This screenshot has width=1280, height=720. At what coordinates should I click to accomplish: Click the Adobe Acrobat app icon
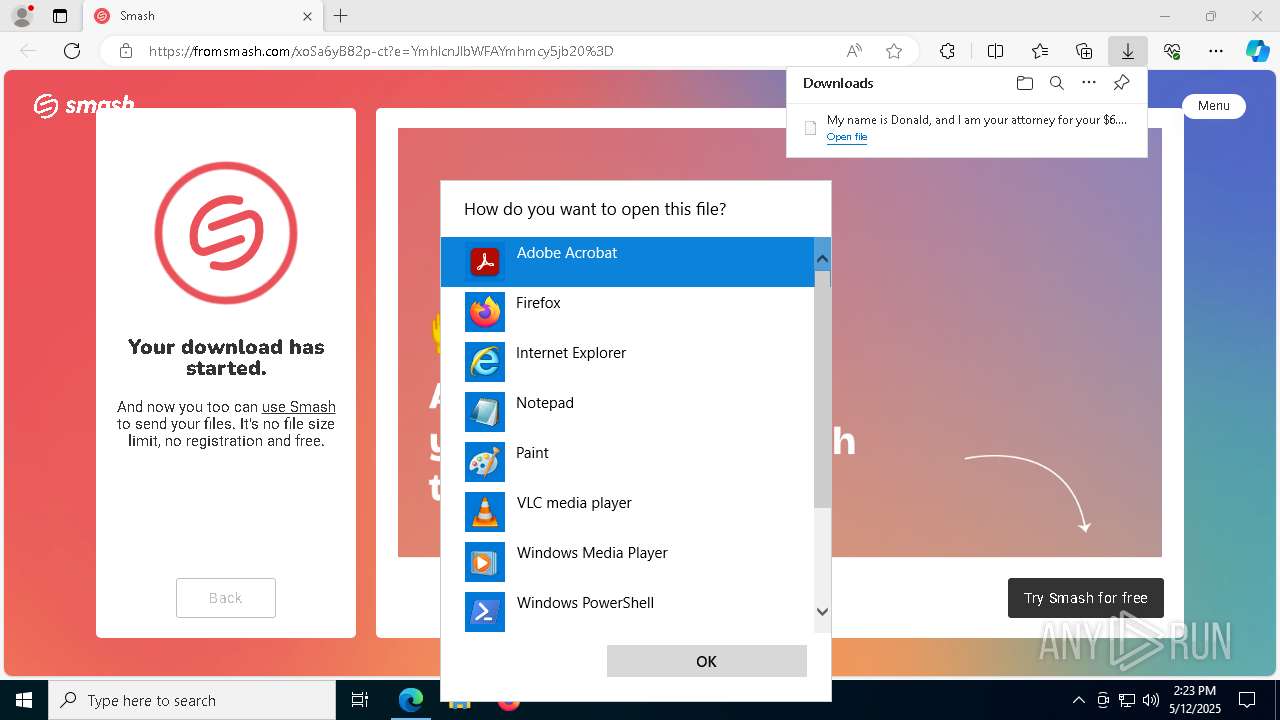tap(485, 262)
